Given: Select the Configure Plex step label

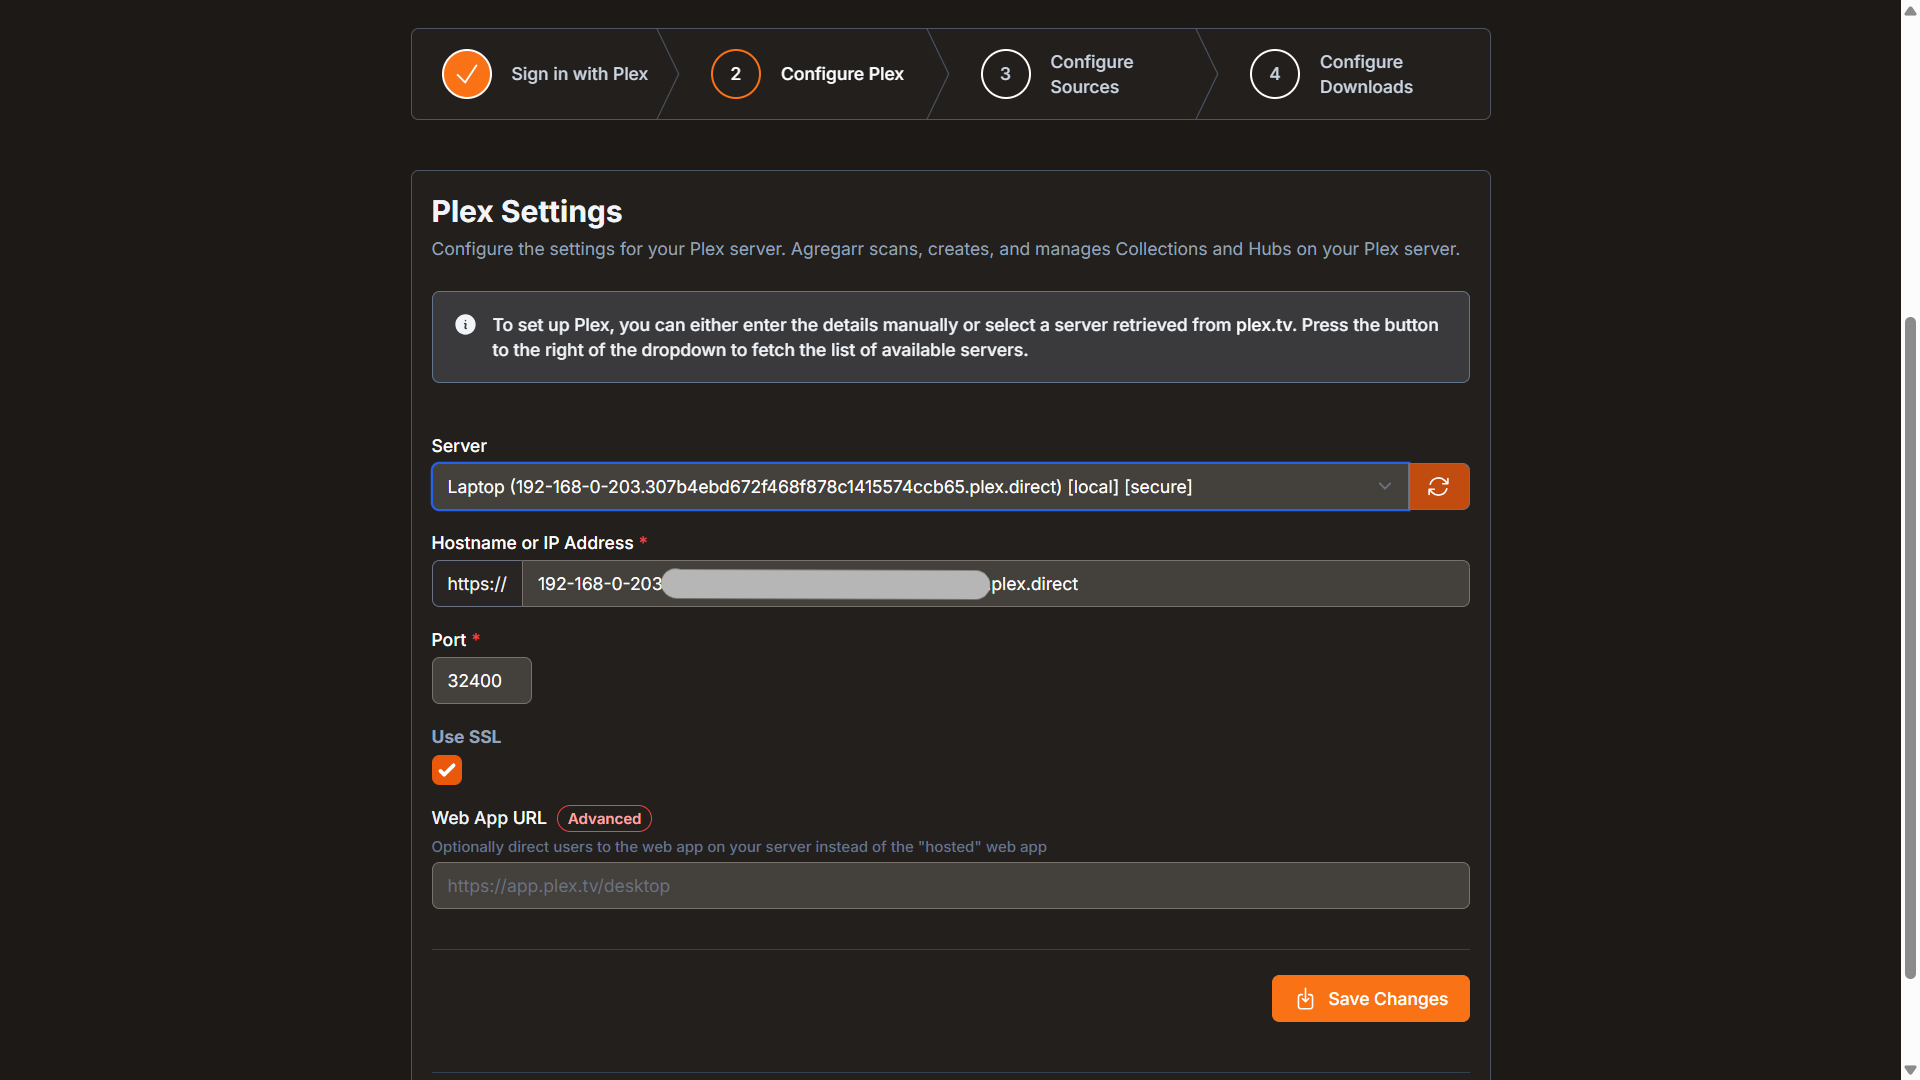Looking at the screenshot, I should pyautogui.click(x=841, y=74).
